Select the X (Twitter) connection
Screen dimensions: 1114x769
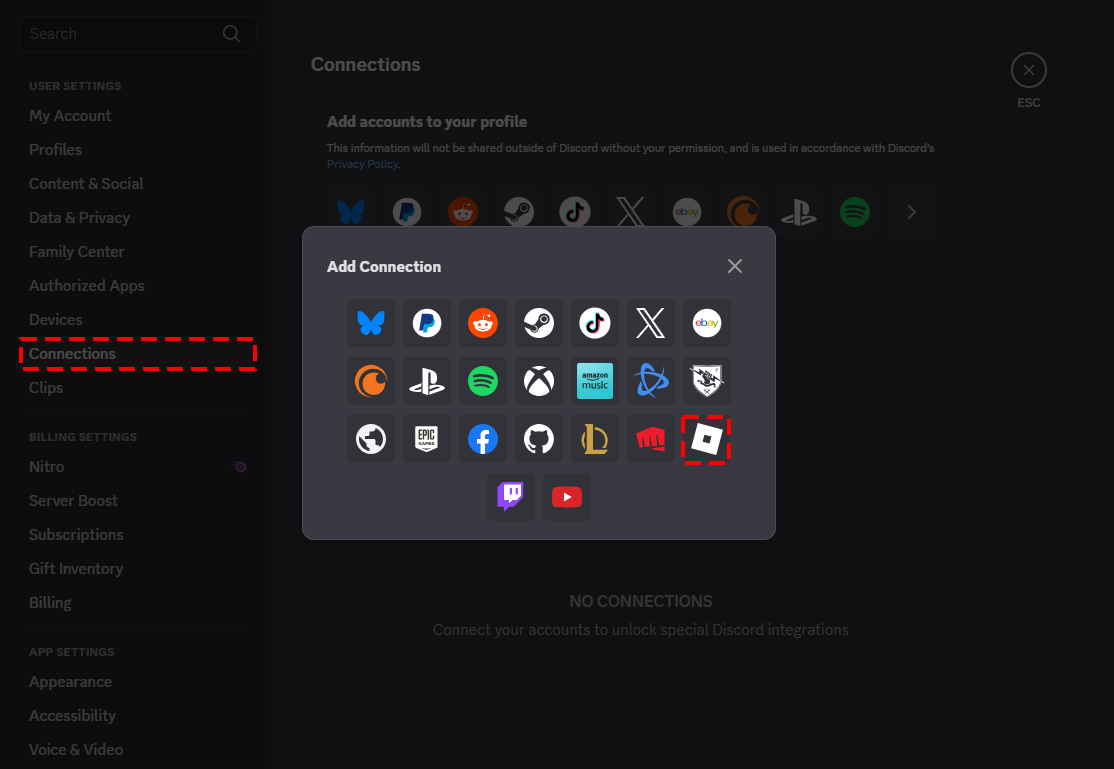click(x=651, y=323)
